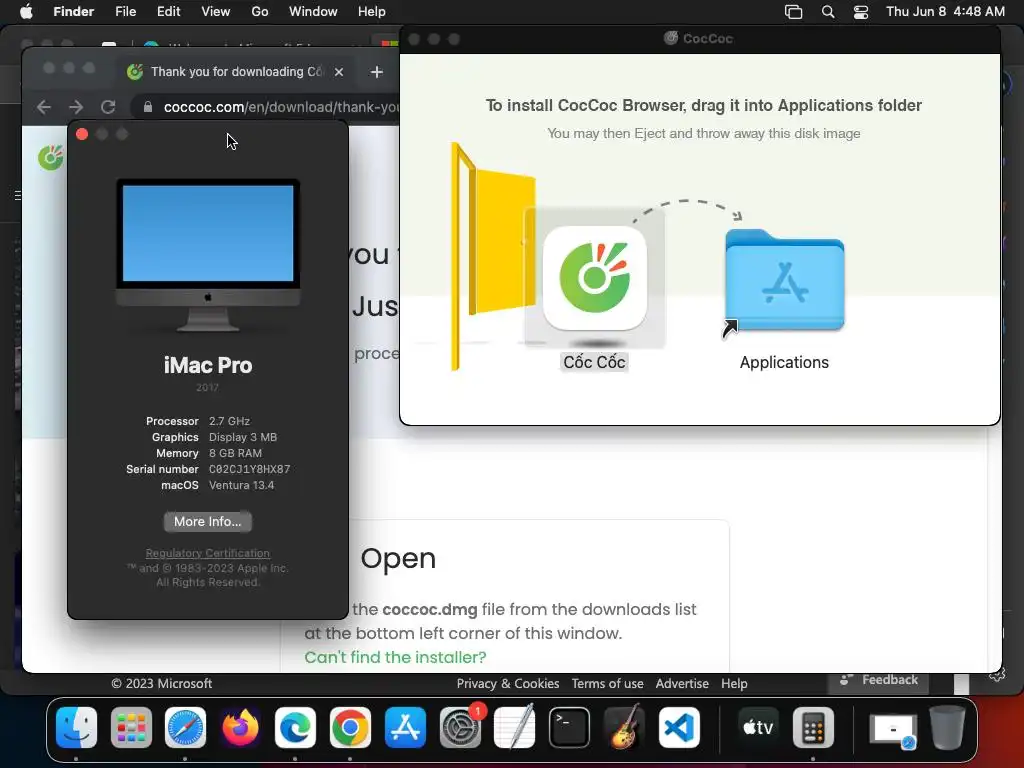Launch Visual Studio Code from Dock
The image size is (1024, 768).
[679, 727]
